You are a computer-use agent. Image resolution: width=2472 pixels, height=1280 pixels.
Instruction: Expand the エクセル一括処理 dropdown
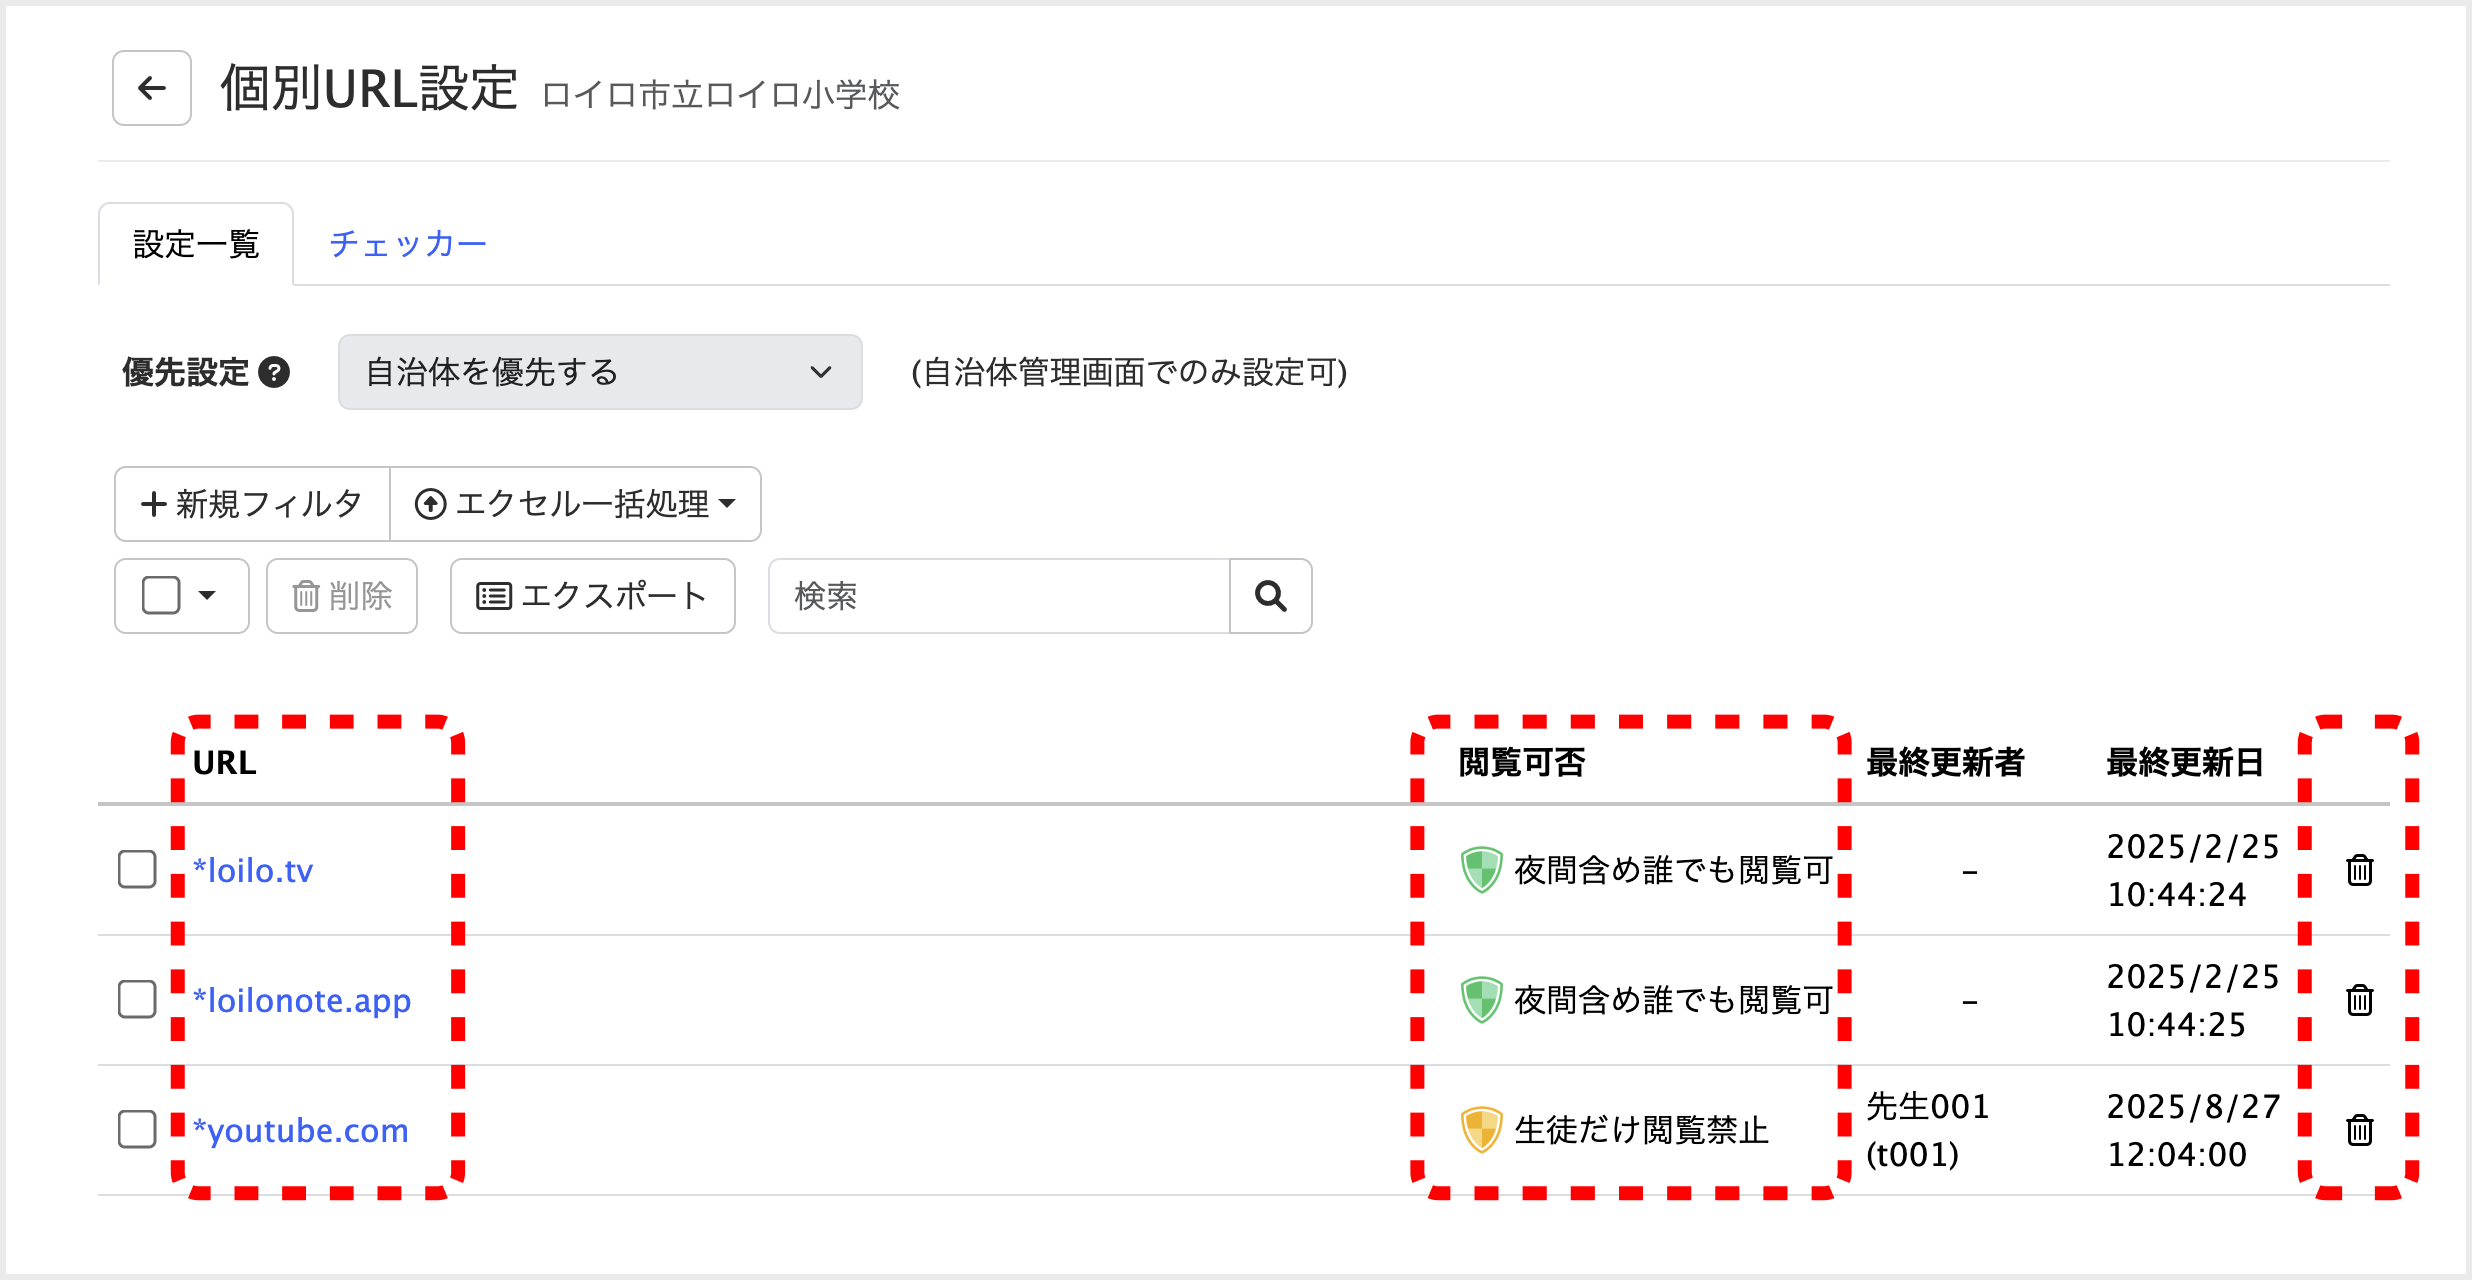click(x=576, y=504)
